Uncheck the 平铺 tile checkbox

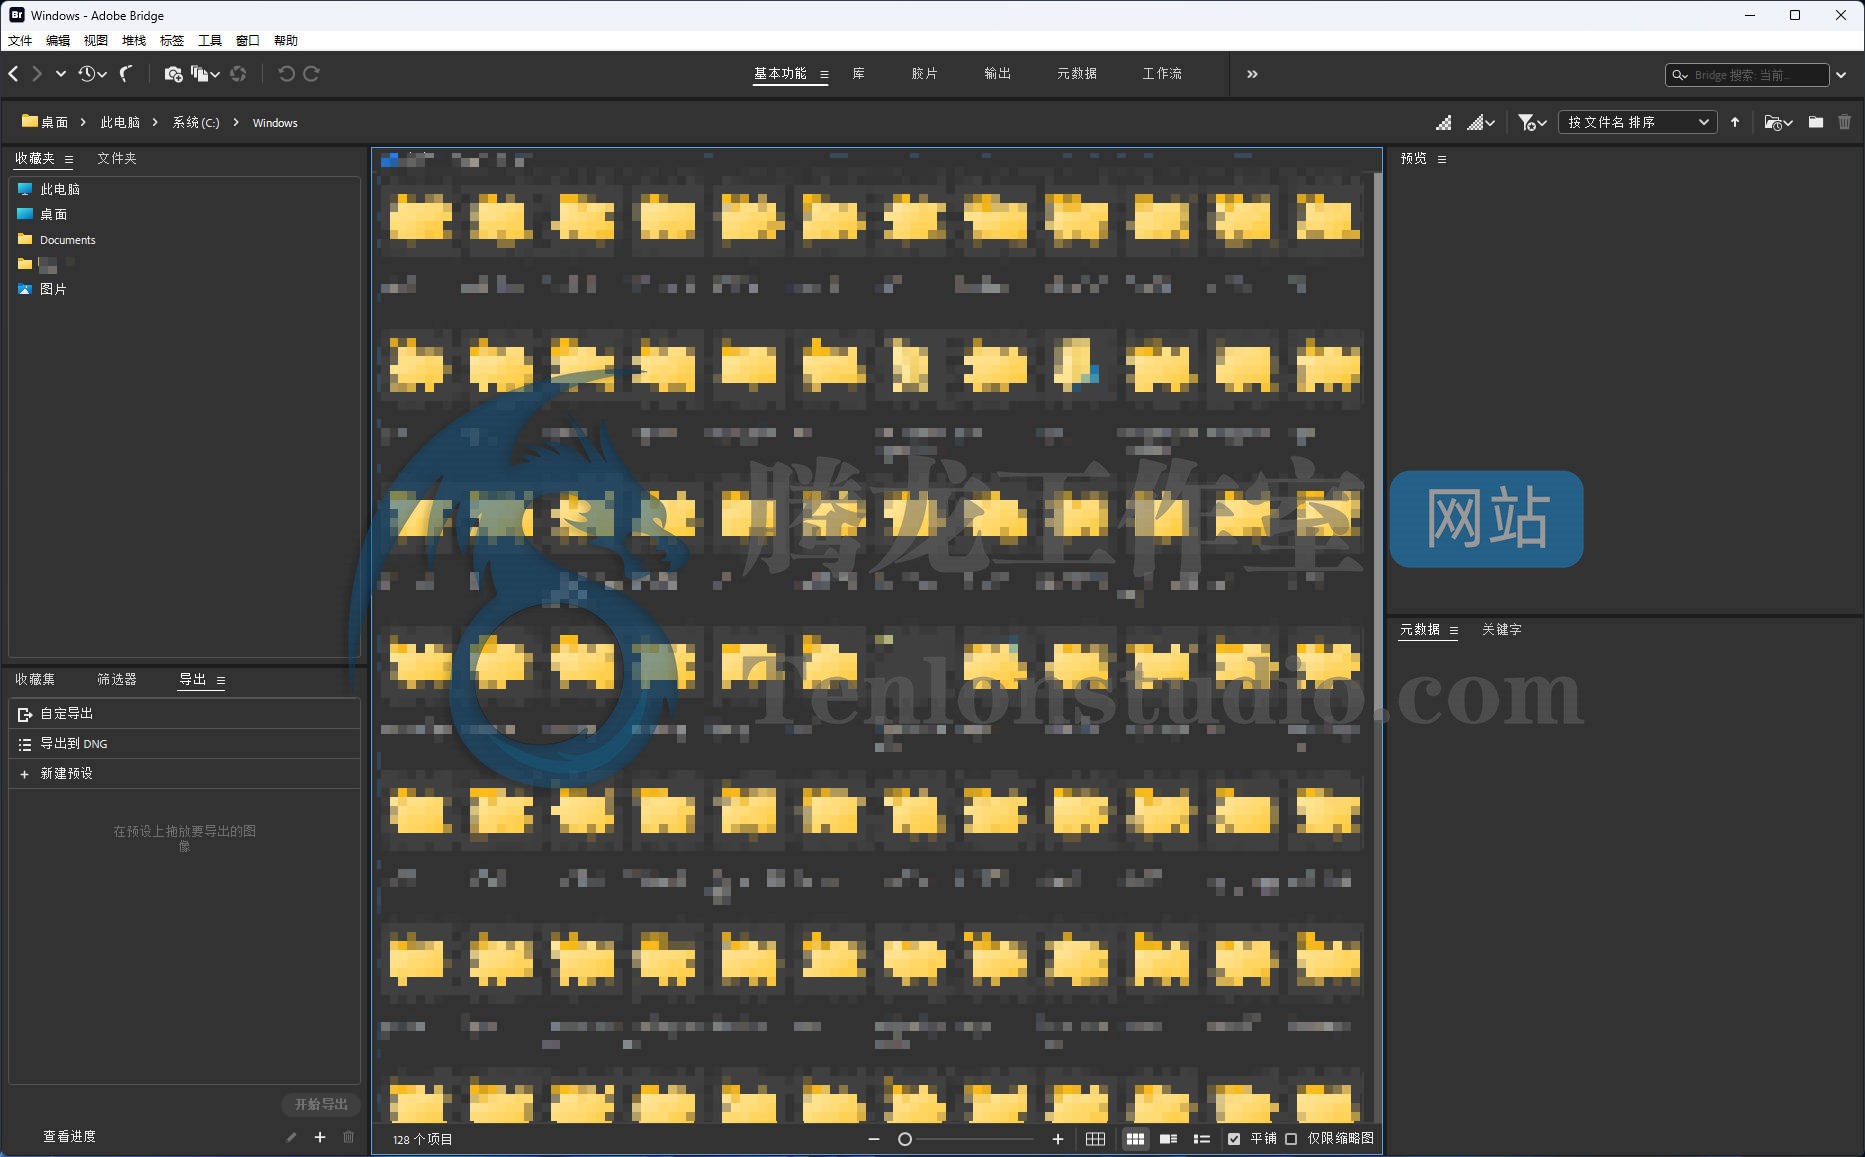[x=1234, y=1139]
